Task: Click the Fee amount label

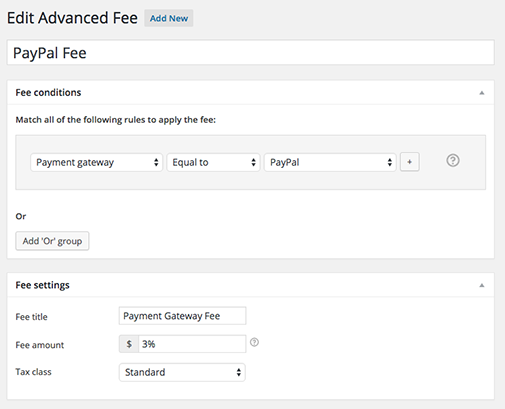Action: (40, 345)
